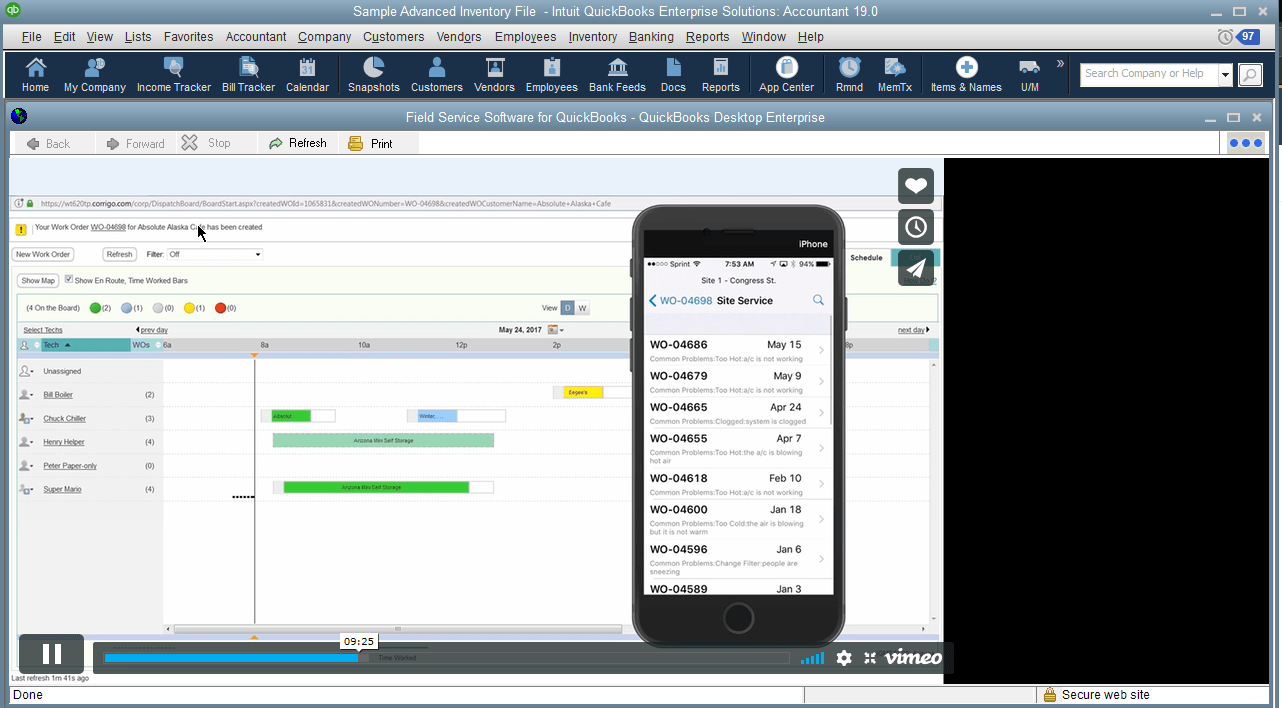Screen dimensions: 1282x708
Task: Open the Rmnd reminders icon
Action: (x=849, y=75)
